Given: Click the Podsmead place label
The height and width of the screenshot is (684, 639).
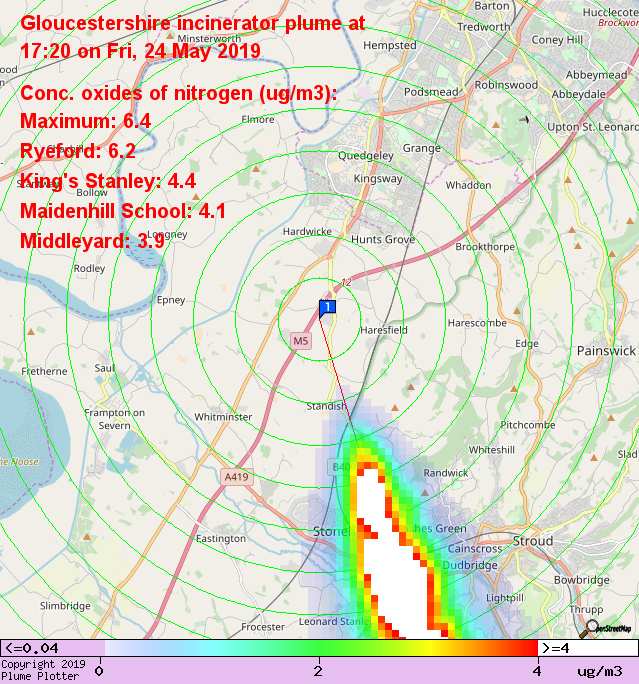Looking at the screenshot, I should click(x=431, y=92).
